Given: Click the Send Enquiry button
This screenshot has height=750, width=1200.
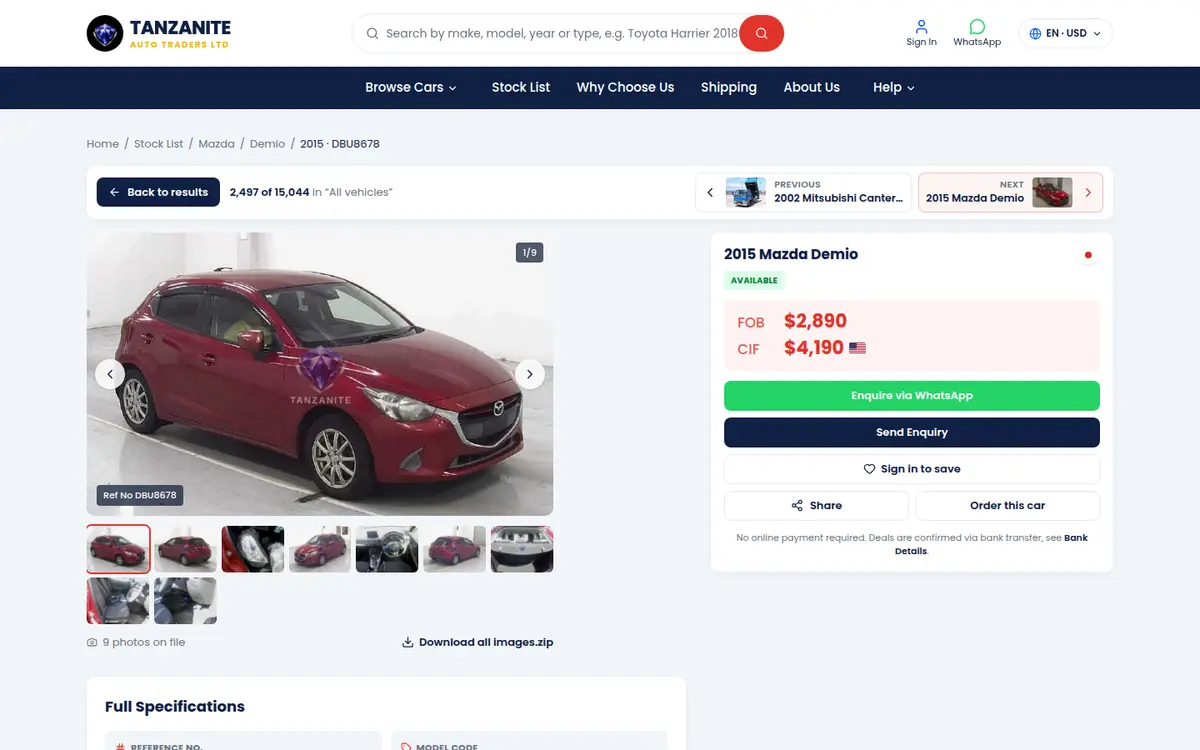Looking at the screenshot, I should 912,432.
